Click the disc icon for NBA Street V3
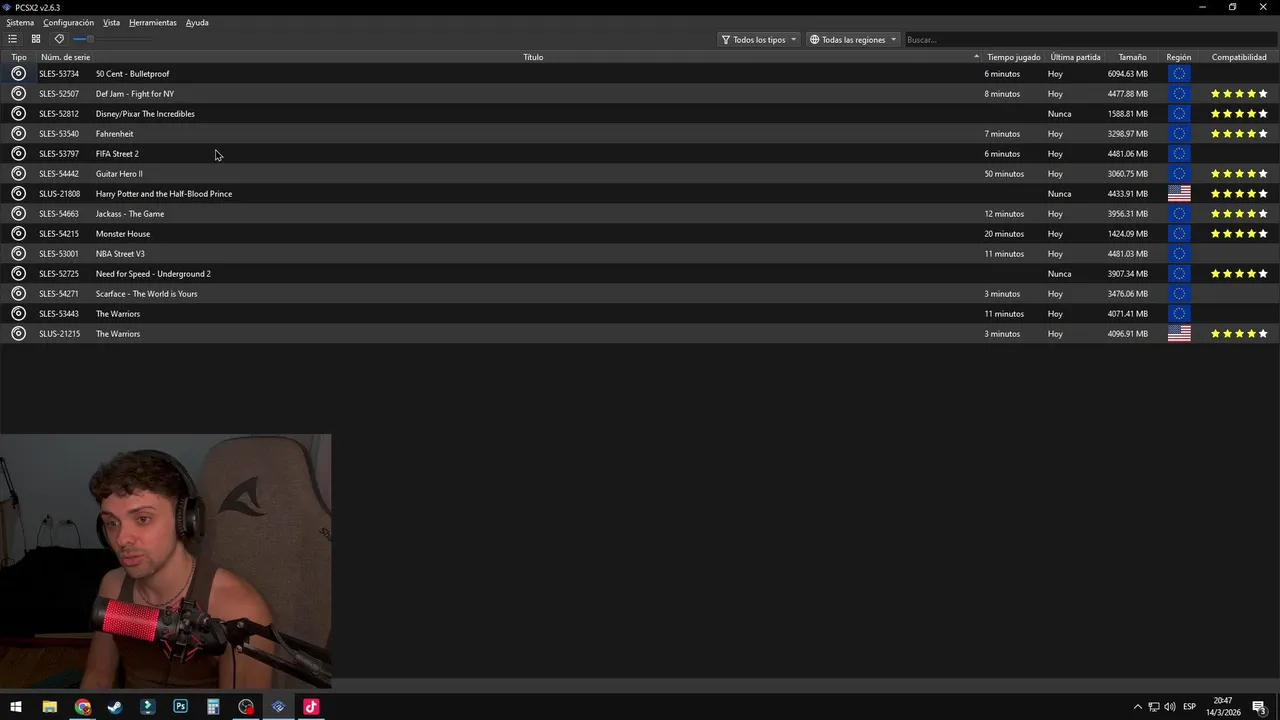The height and width of the screenshot is (720, 1280). 18,253
